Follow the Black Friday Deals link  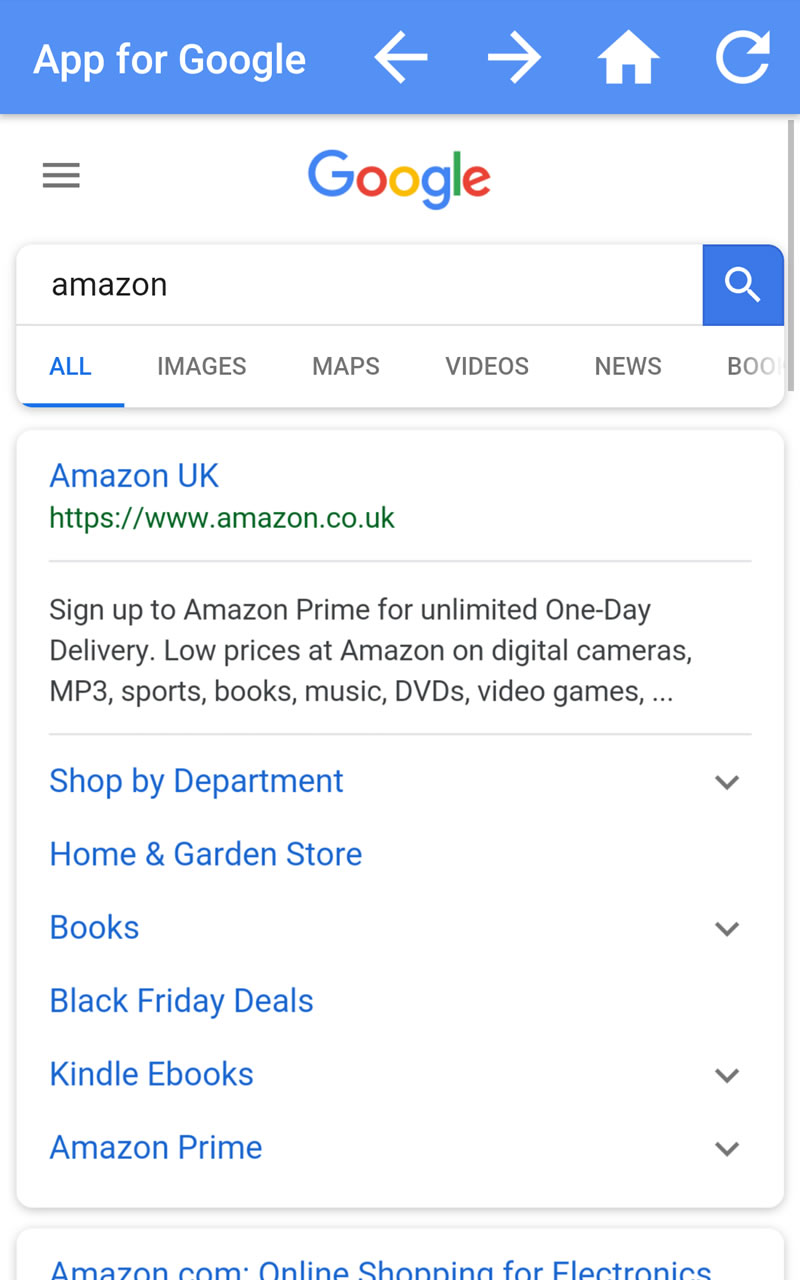click(x=181, y=1001)
